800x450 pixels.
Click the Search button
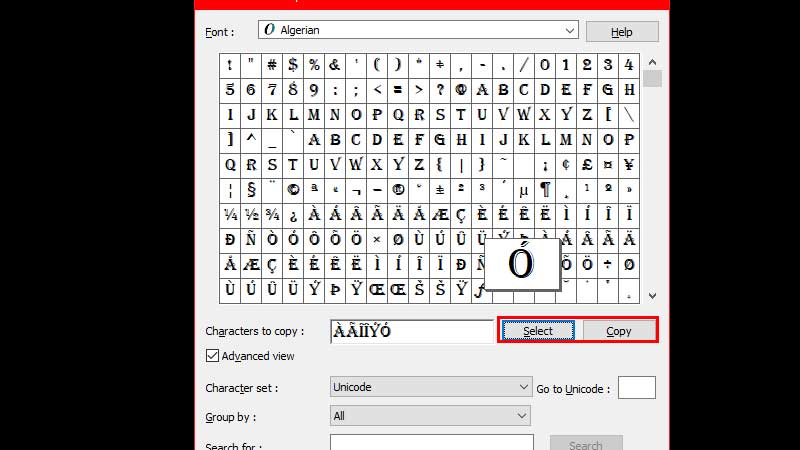[x=586, y=443]
